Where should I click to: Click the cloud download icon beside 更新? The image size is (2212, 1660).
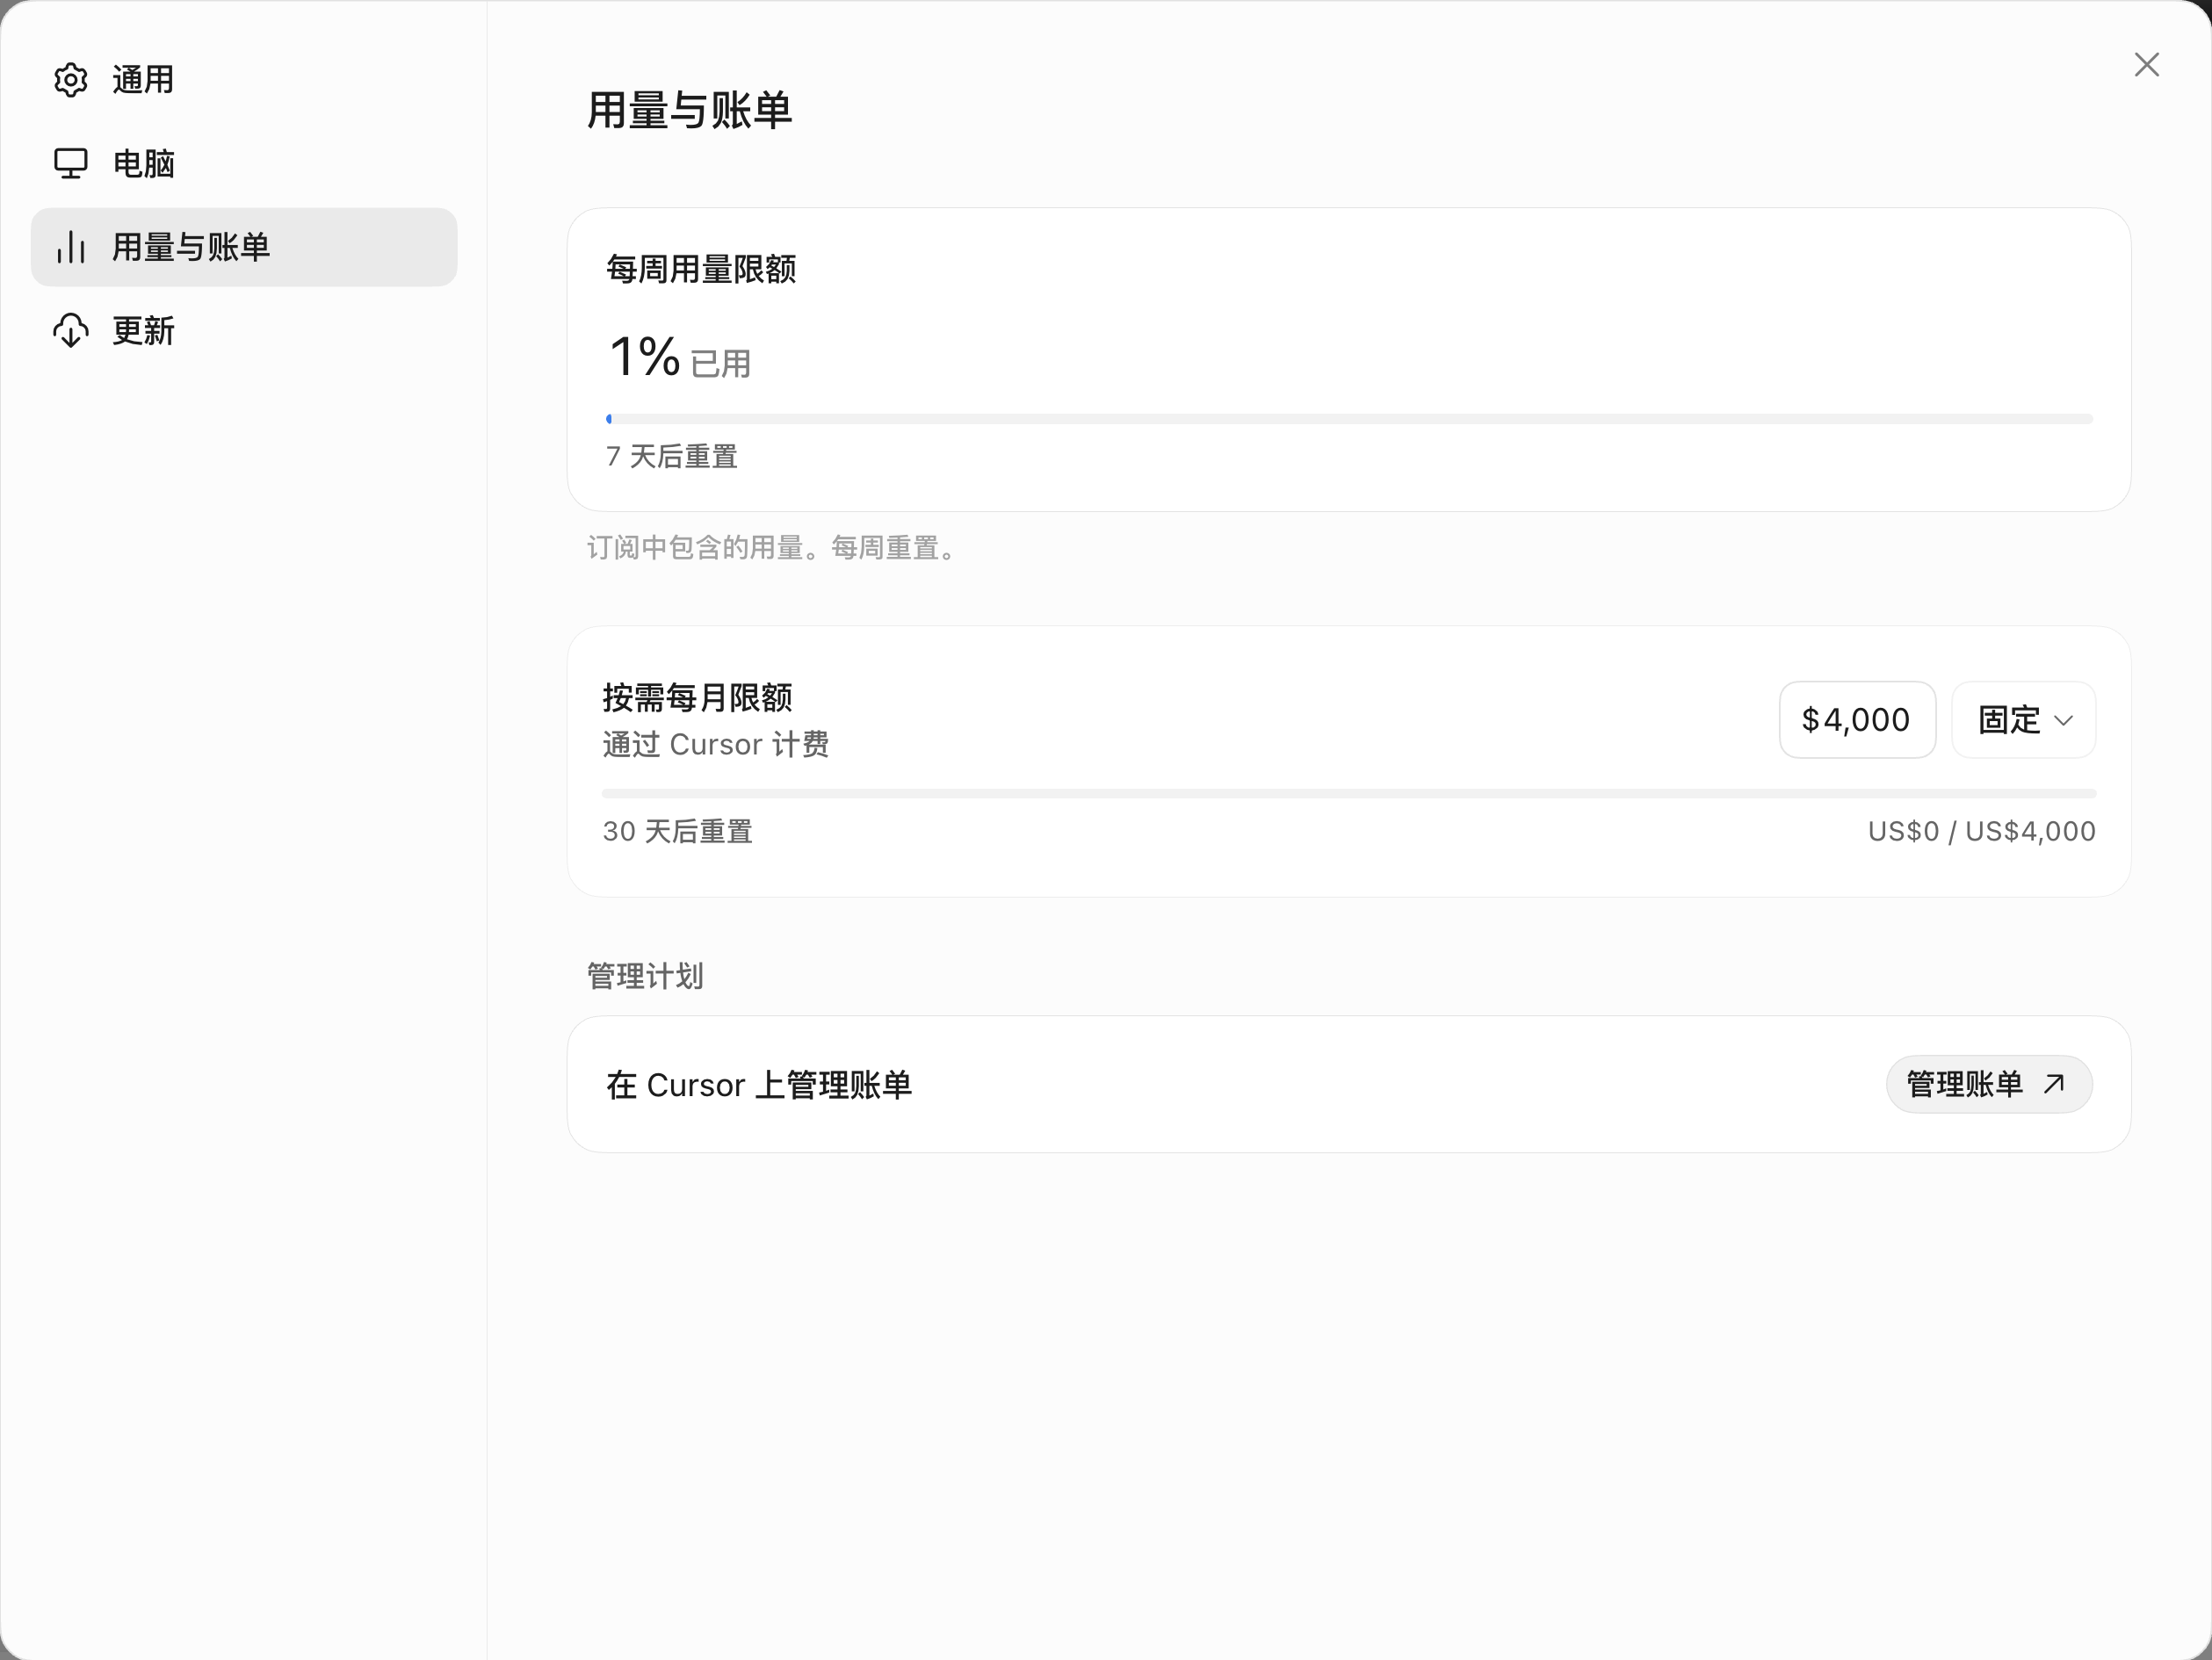click(71, 330)
